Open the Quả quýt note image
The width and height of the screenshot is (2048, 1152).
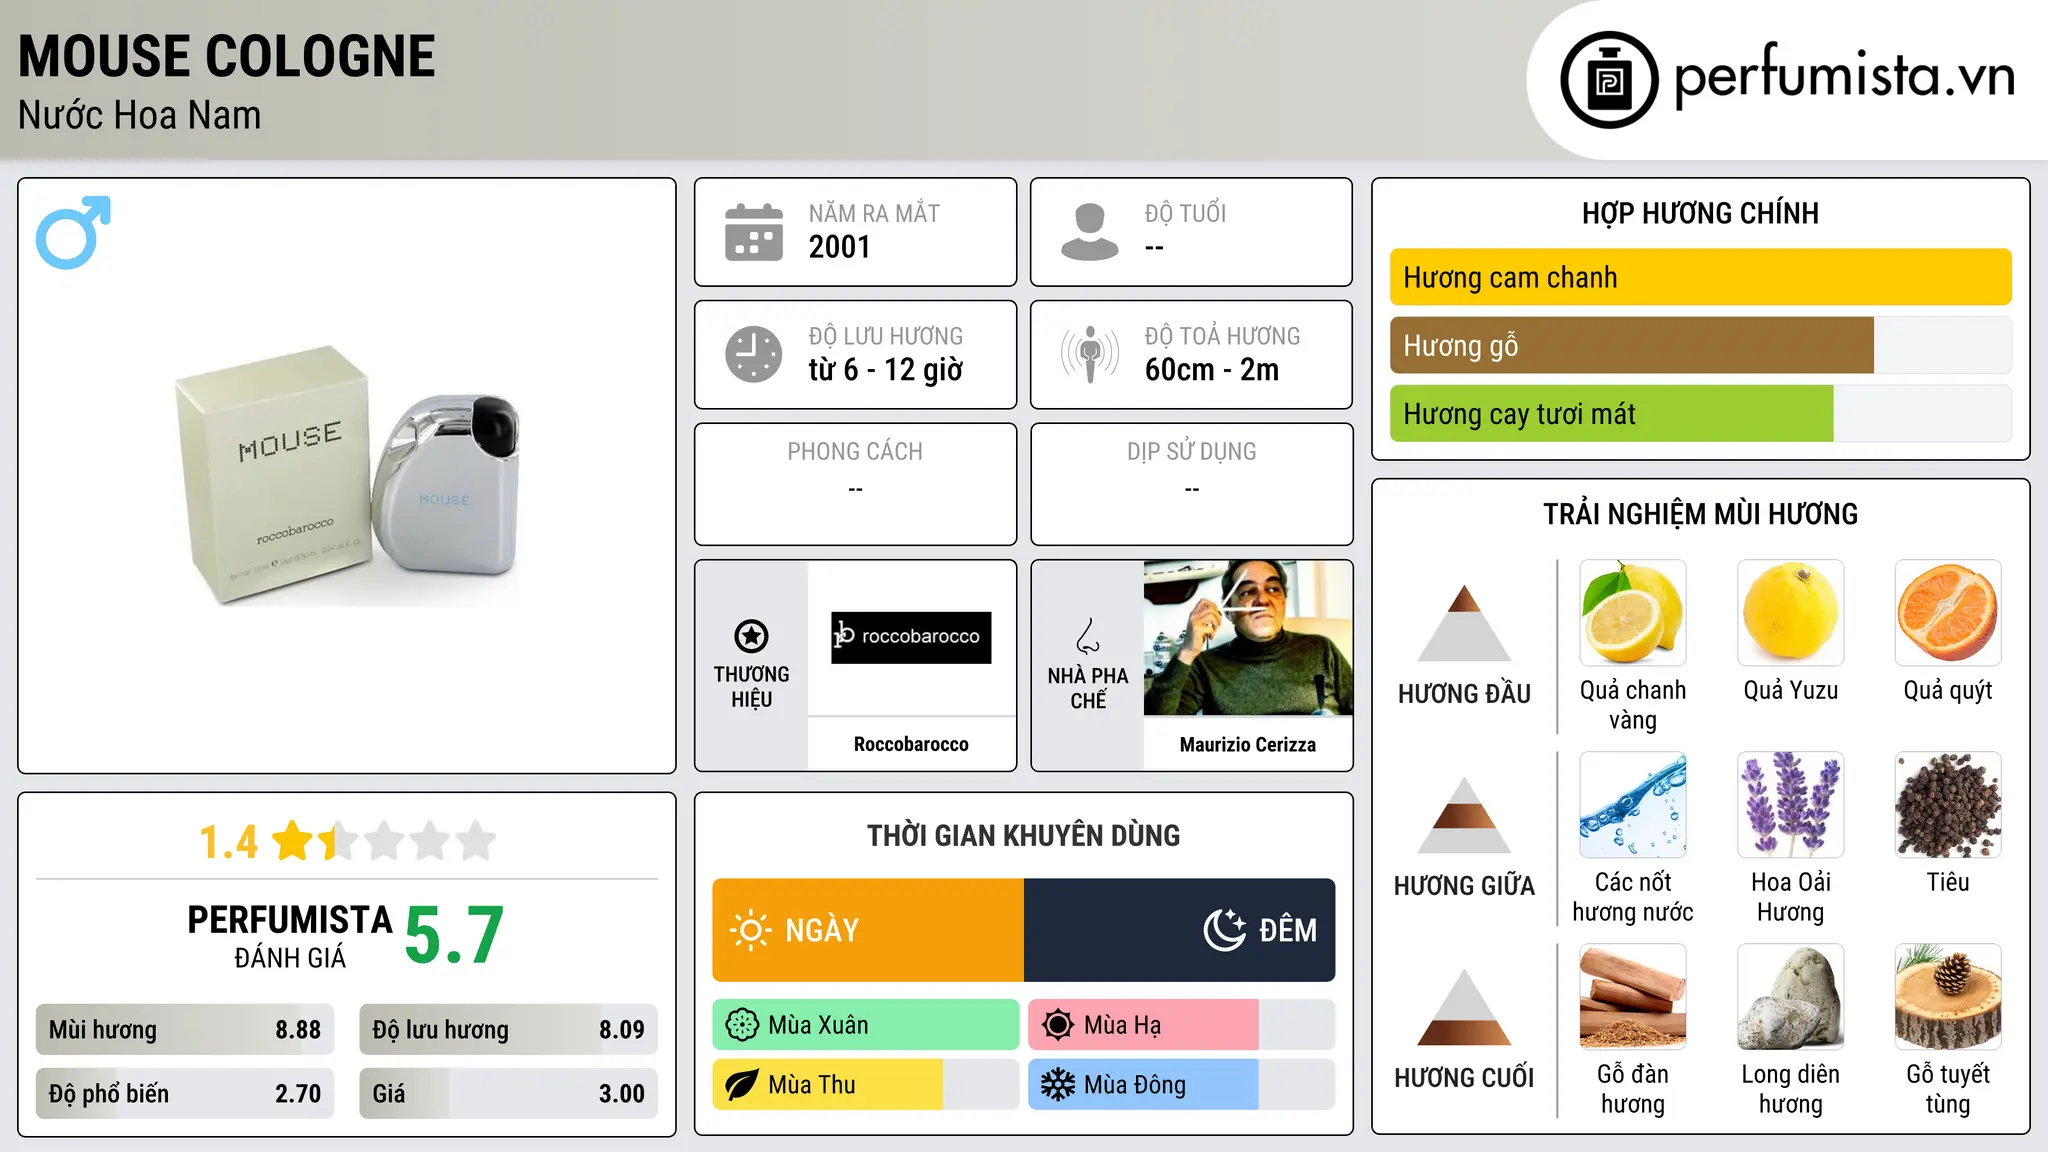[x=1948, y=613]
